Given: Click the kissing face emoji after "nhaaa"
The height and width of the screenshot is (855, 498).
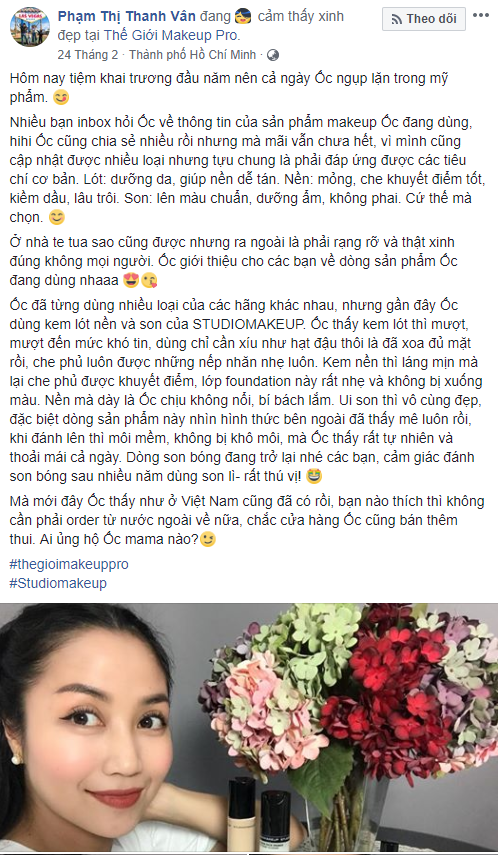Looking at the screenshot, I should pos(149,281).
